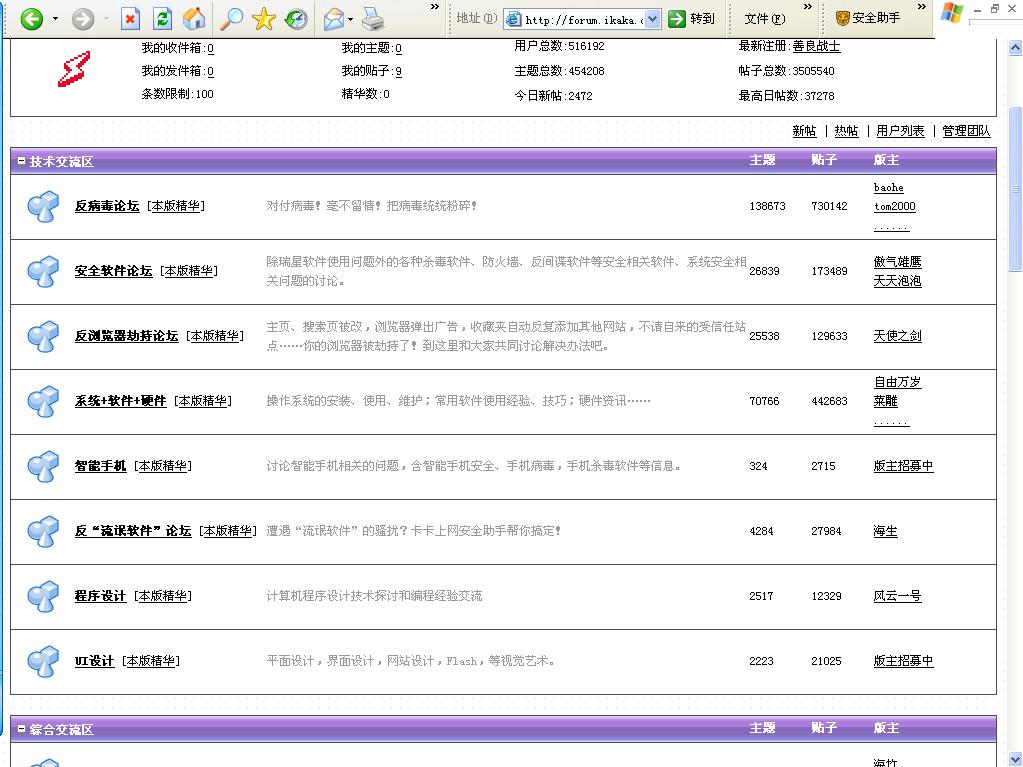
Task: Collapse the 综合交流区 section
Action: [21, 729]
